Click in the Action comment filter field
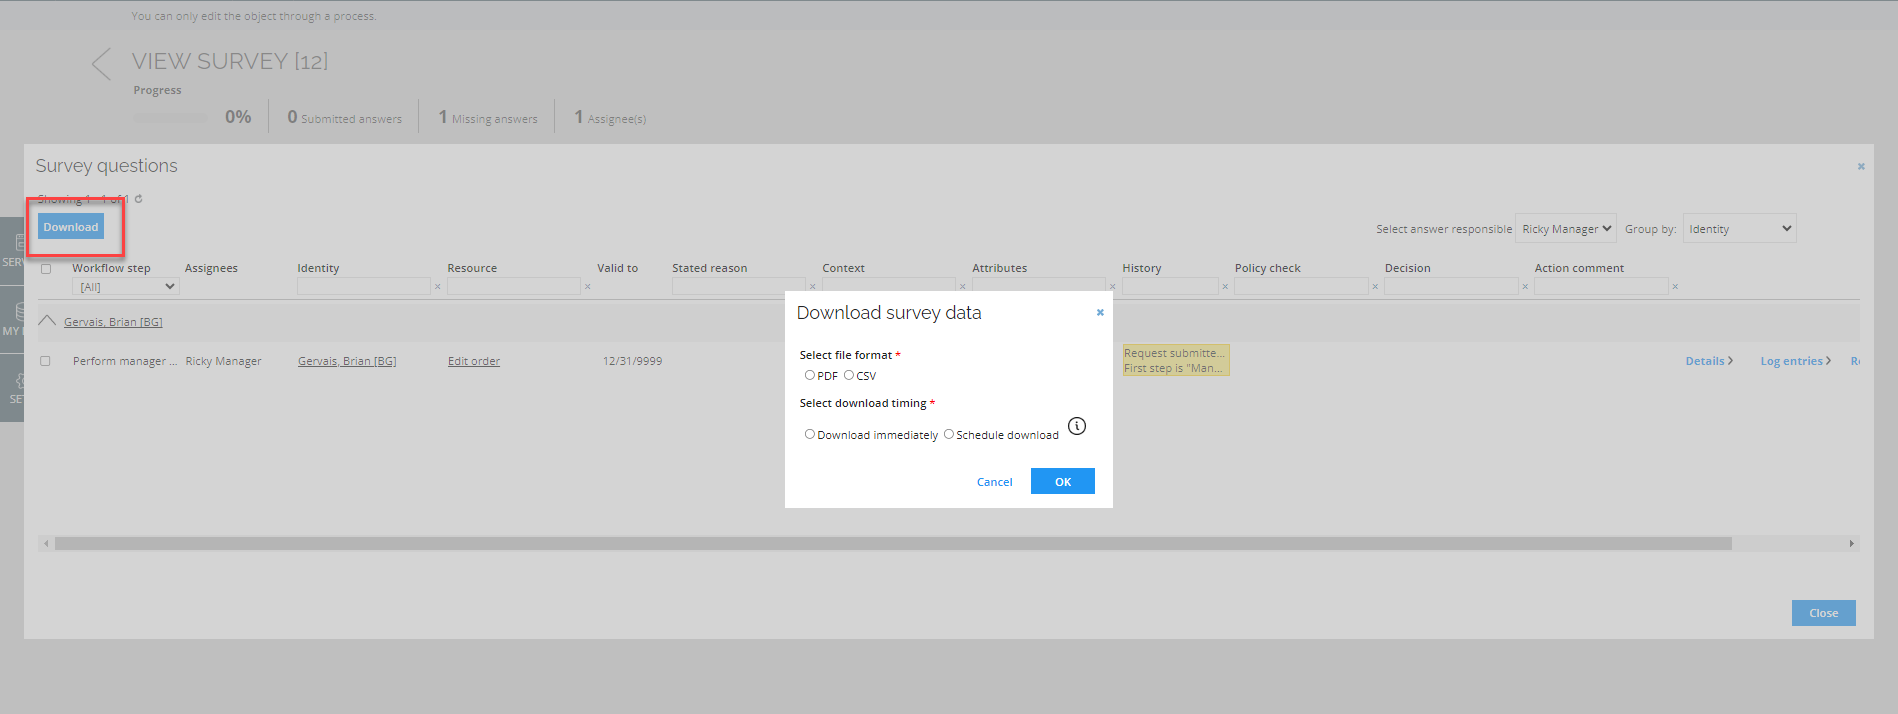This screenshot has height=714, width=1898. click(x=1601, y=287)
